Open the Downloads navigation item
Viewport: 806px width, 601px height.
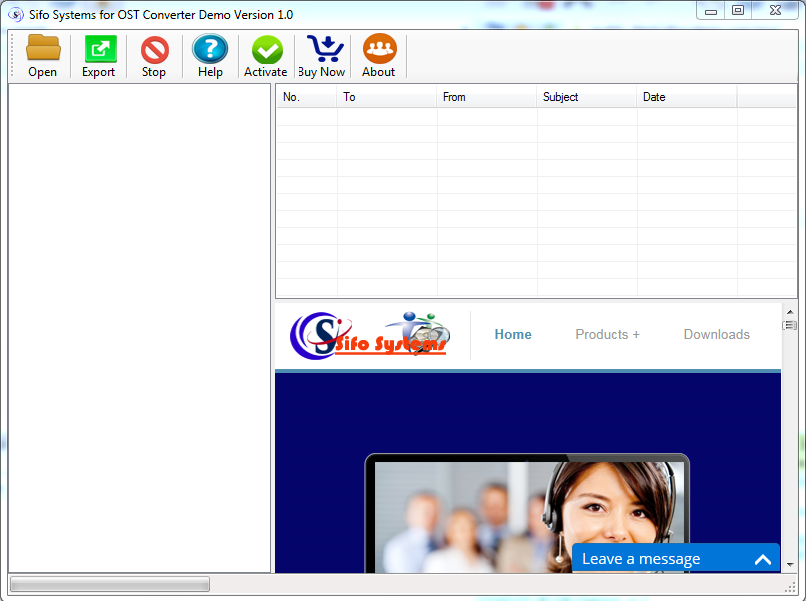716,334
